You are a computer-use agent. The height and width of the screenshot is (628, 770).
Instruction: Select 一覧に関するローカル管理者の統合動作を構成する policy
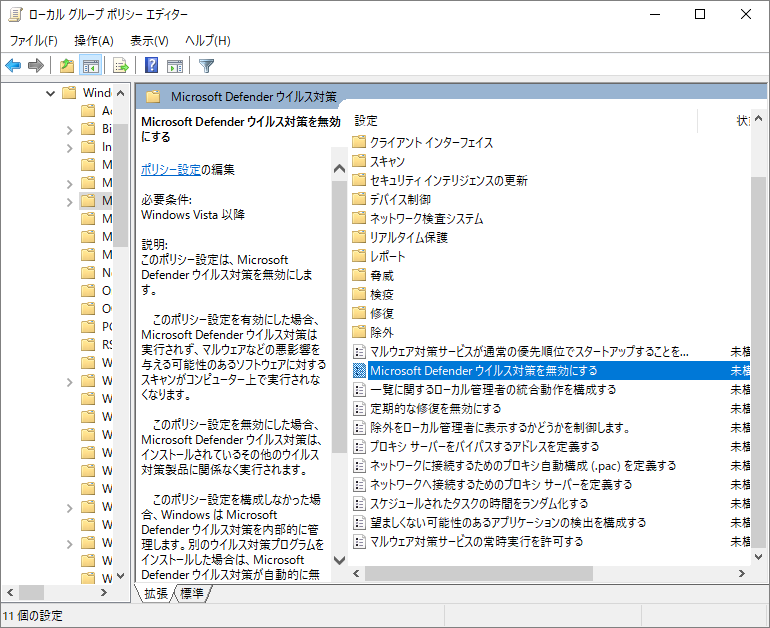(x=551, y=390)
